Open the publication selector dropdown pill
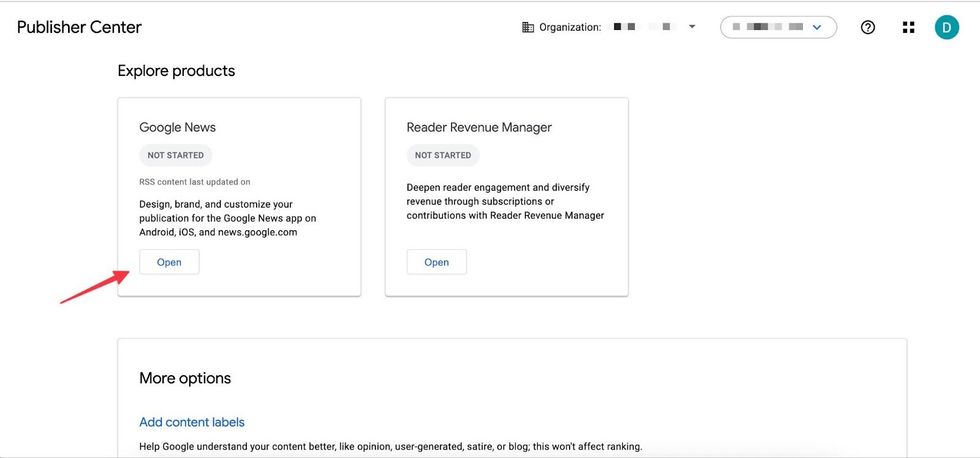The height and width of the screenshot is (458, 980). [778, 27]
